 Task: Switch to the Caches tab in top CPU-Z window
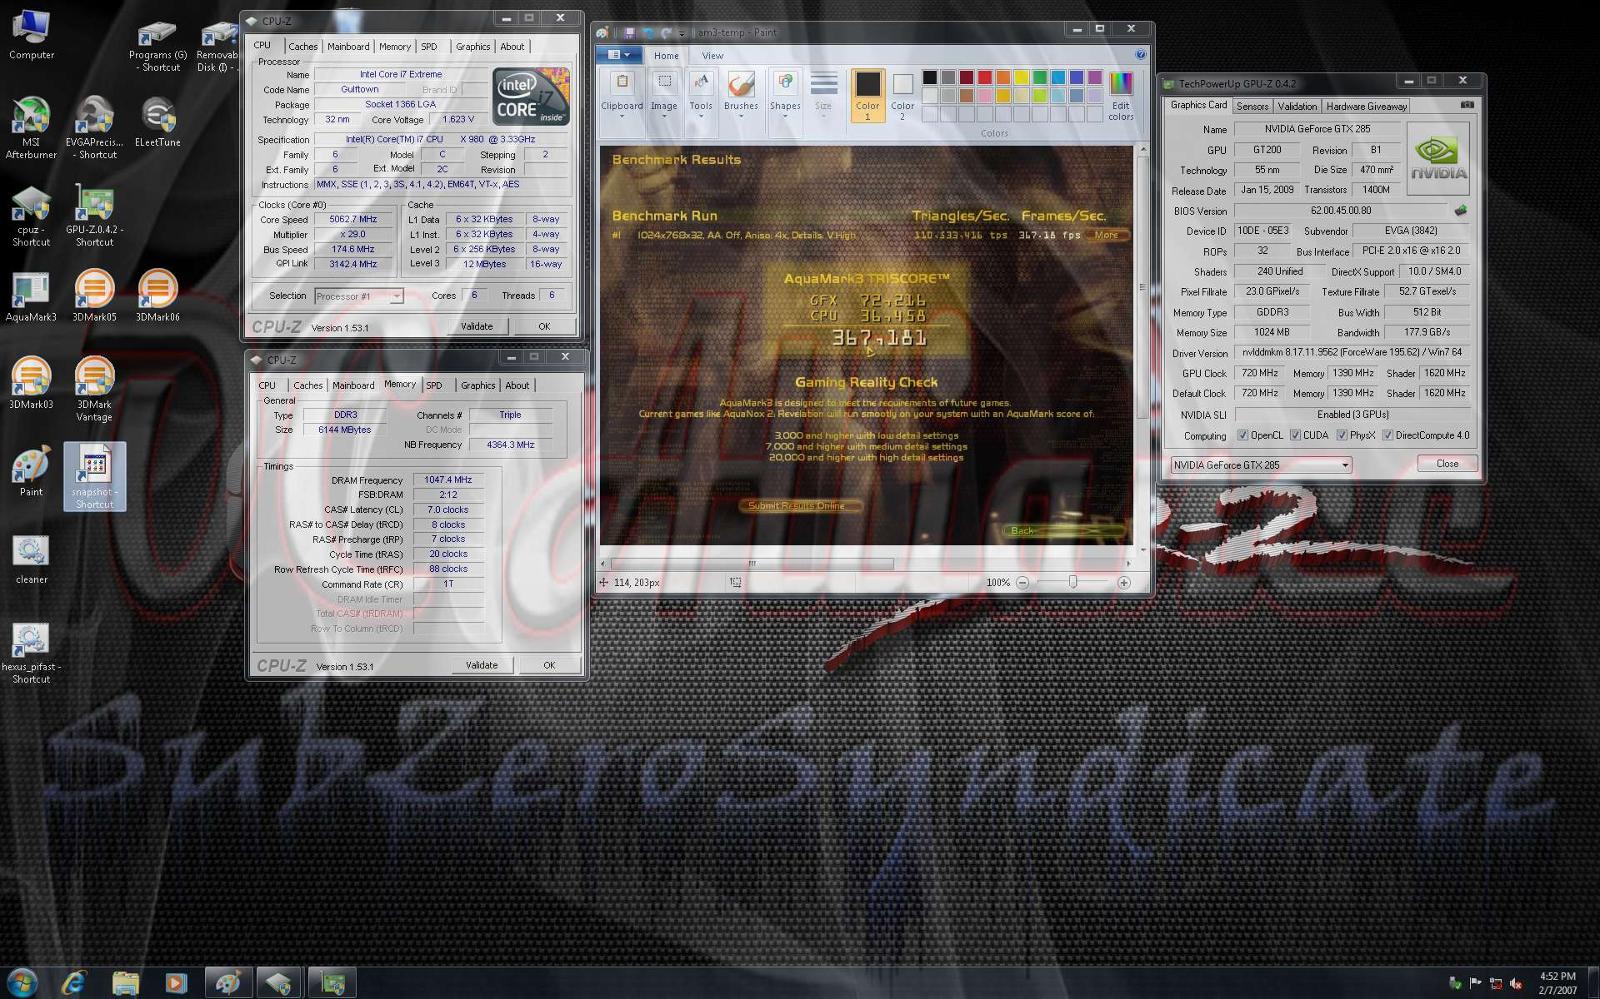coord(303,47)
